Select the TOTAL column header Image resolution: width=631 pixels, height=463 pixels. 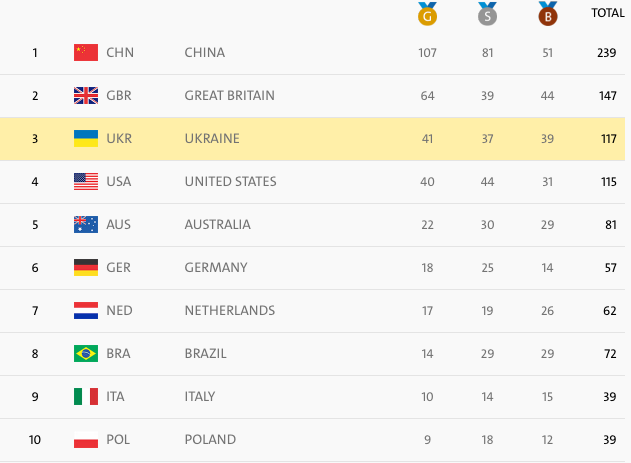[608, 13]
